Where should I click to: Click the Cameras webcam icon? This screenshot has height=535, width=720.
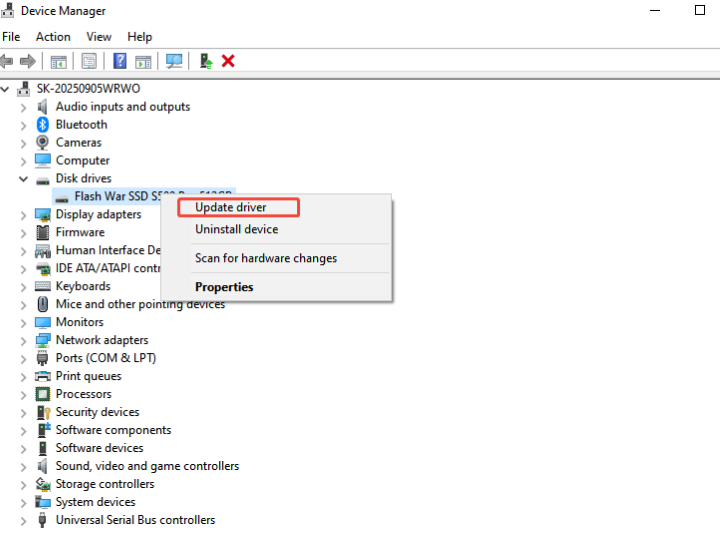pyautogui.click(x=43, y=142)
